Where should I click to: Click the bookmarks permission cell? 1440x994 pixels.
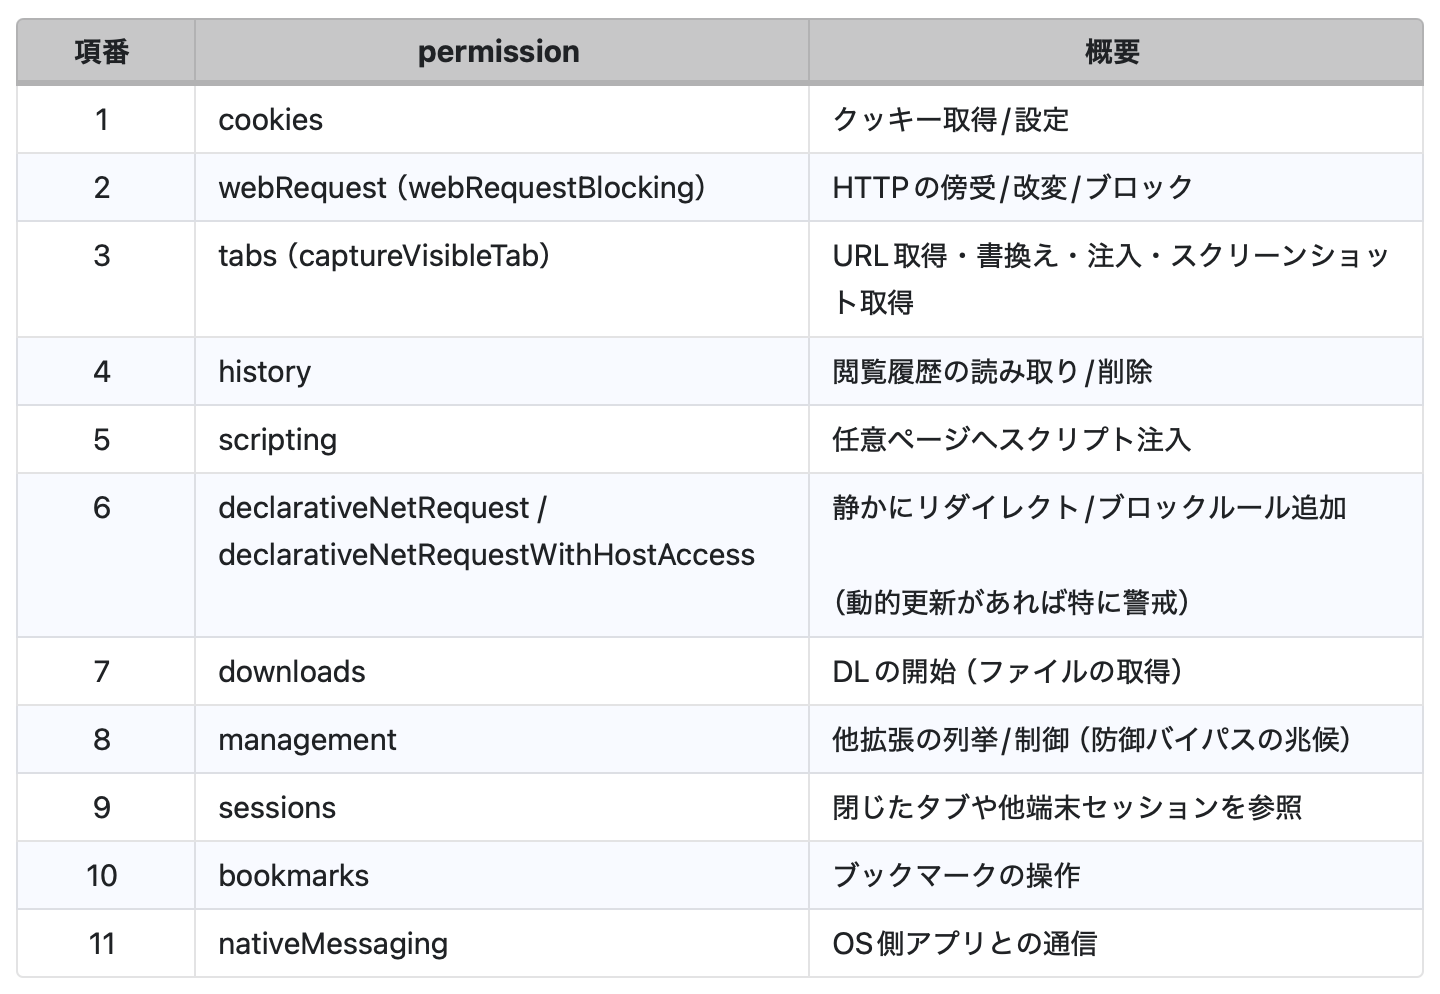click(x=294, y=876)
